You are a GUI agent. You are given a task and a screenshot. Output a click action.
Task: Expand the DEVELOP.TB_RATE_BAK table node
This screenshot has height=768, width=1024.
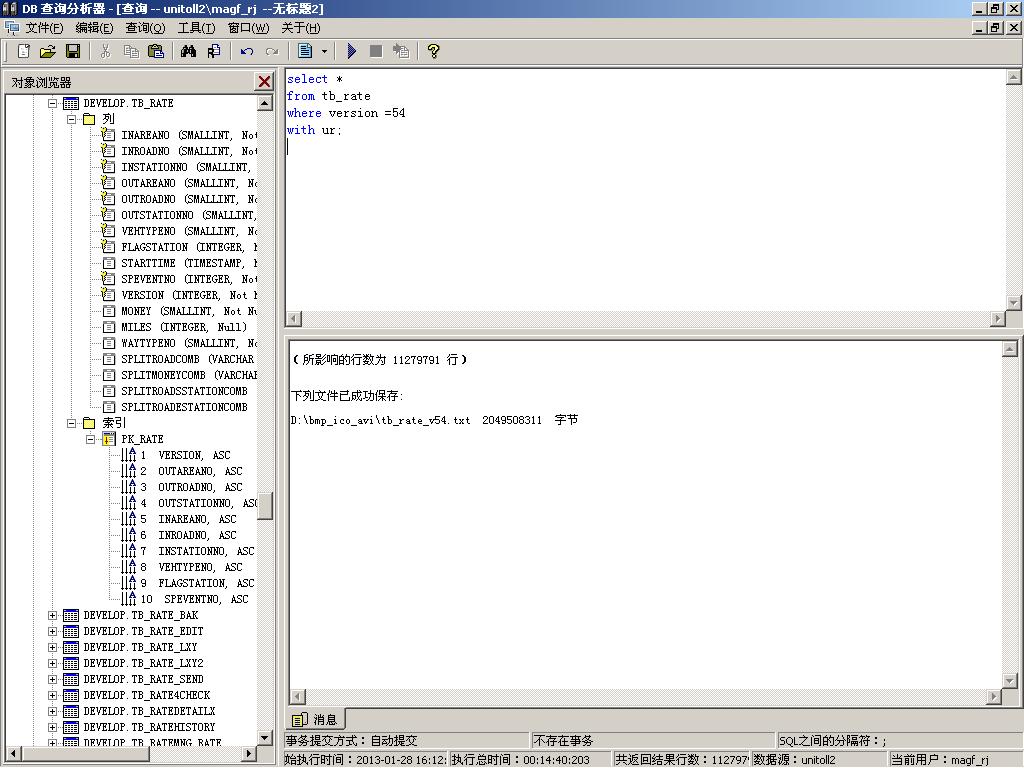click(53, 615)
